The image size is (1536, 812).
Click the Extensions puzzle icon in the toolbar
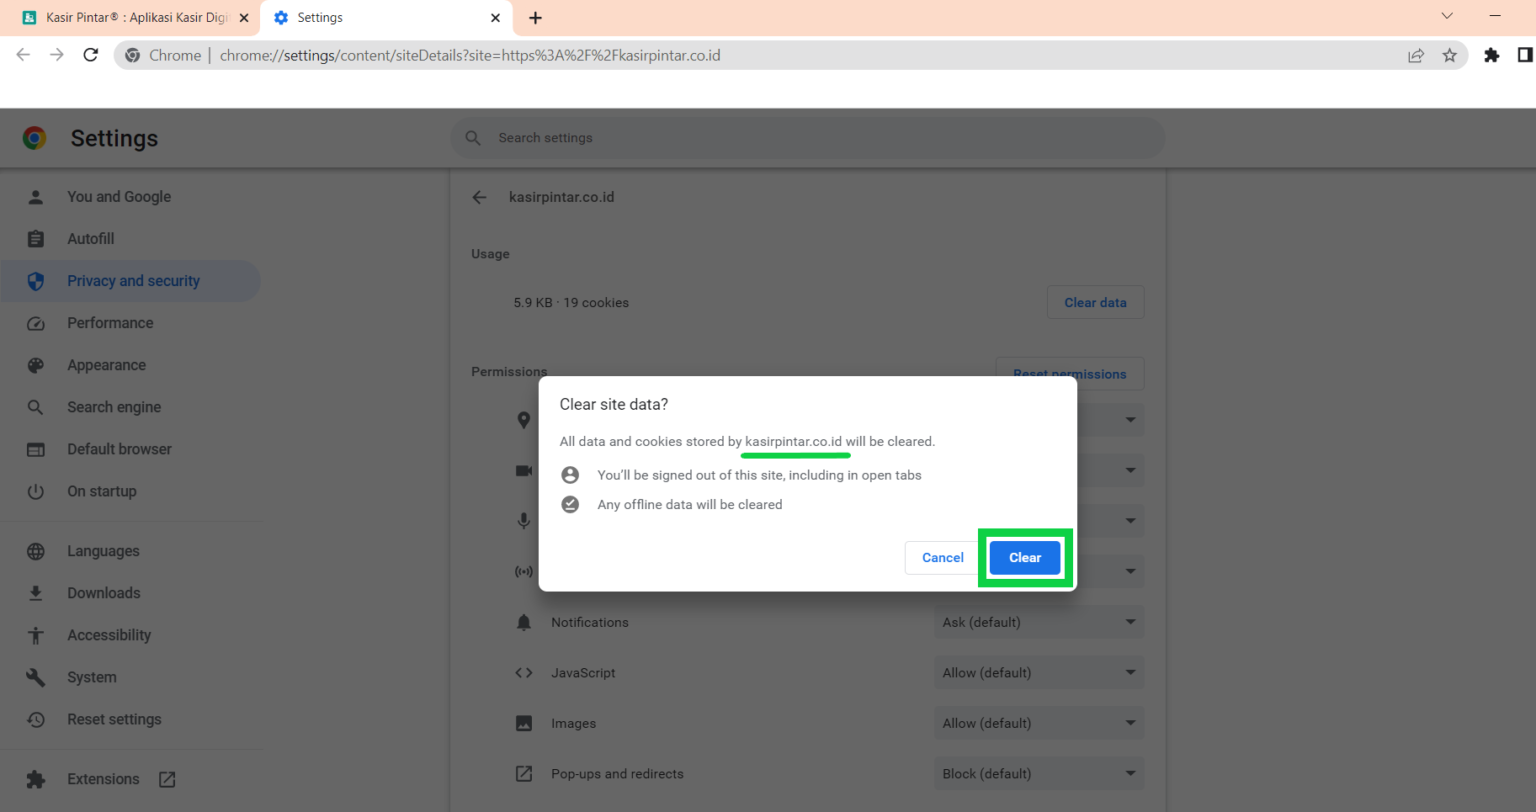[x=1491, y=55]
